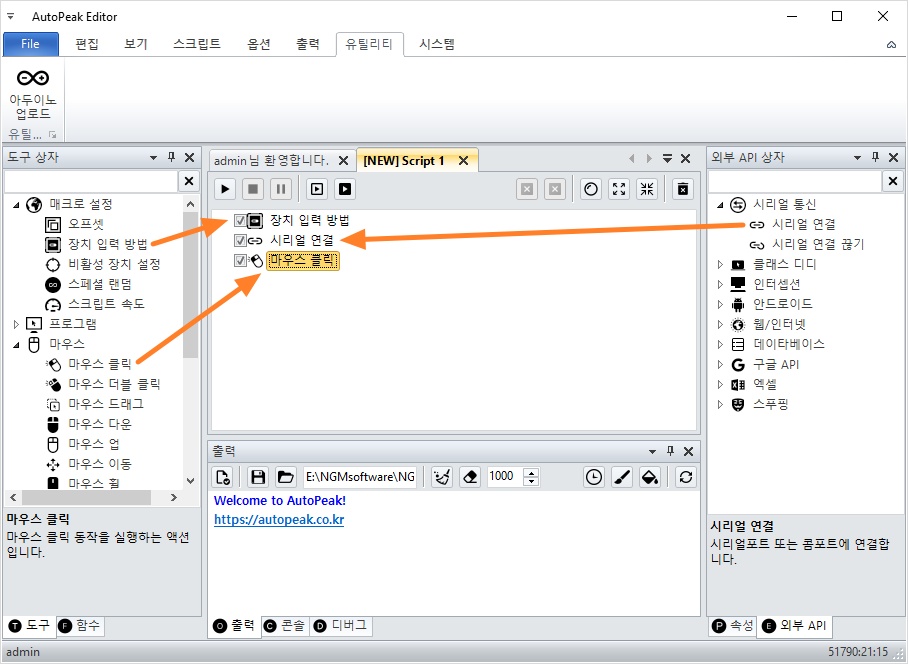Pause script with the pause button

click(x=280, y=189)
